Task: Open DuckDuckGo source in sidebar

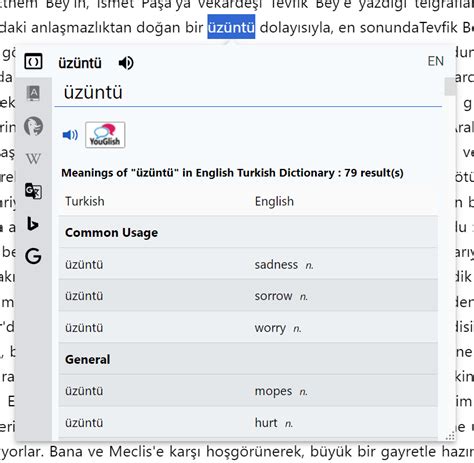Action: pos(33,126)
